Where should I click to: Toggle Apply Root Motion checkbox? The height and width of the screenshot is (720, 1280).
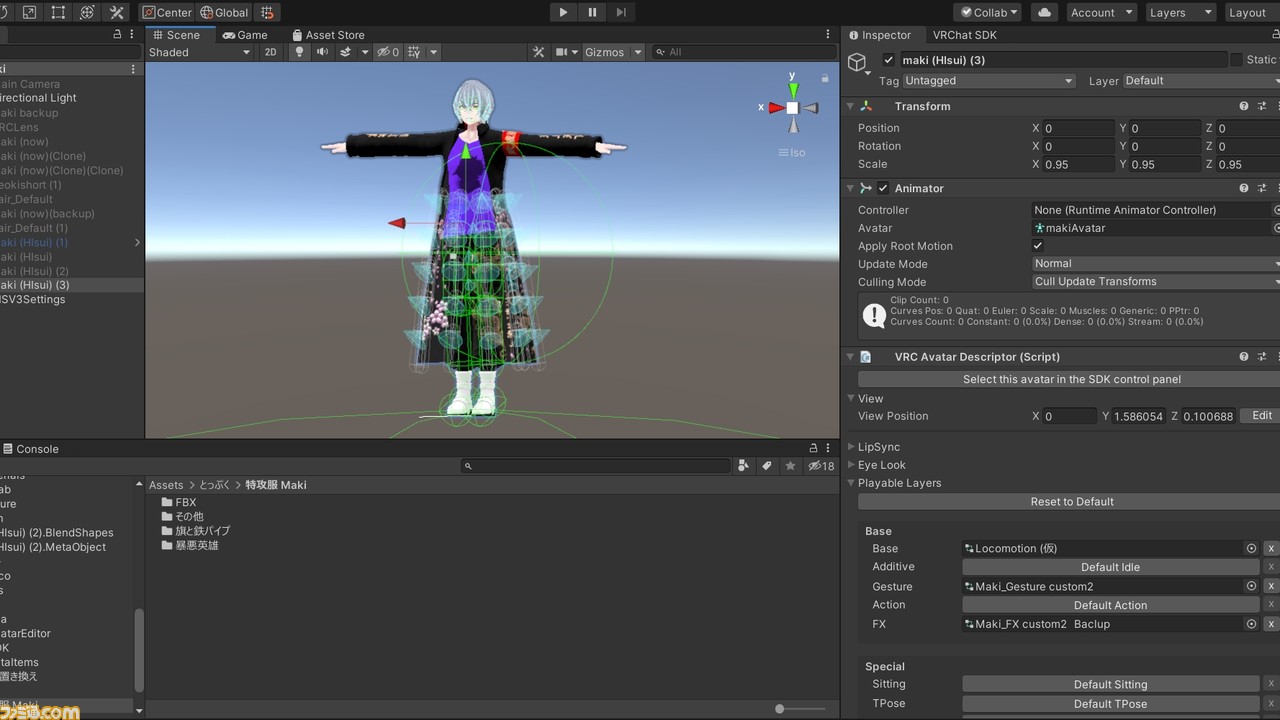coord(1038,246)
